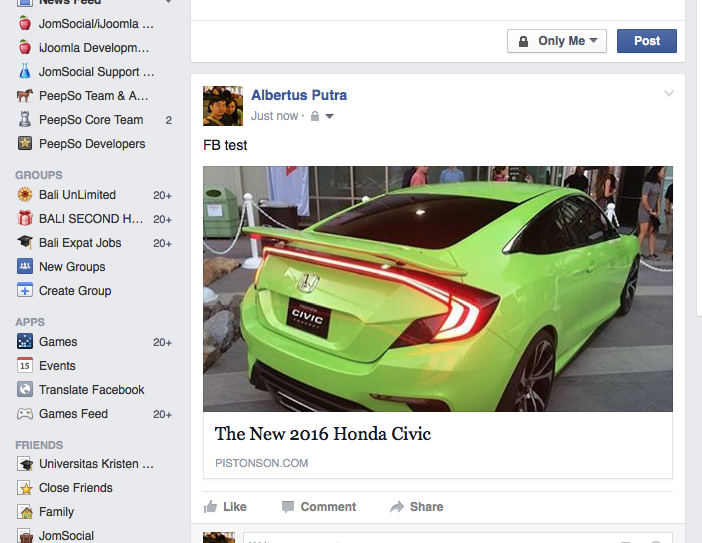
Task: Open the Only Me privacy dropdown
Action: pos(557,41)
